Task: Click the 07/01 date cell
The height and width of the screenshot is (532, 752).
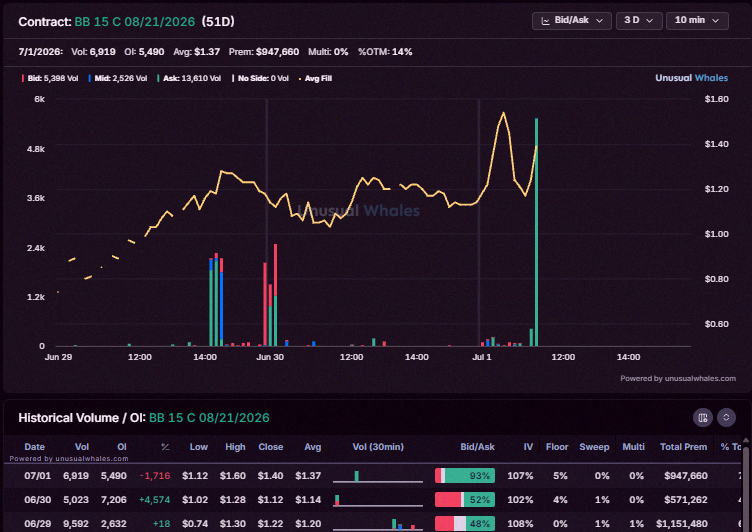Action: click(x=37, y=475)
